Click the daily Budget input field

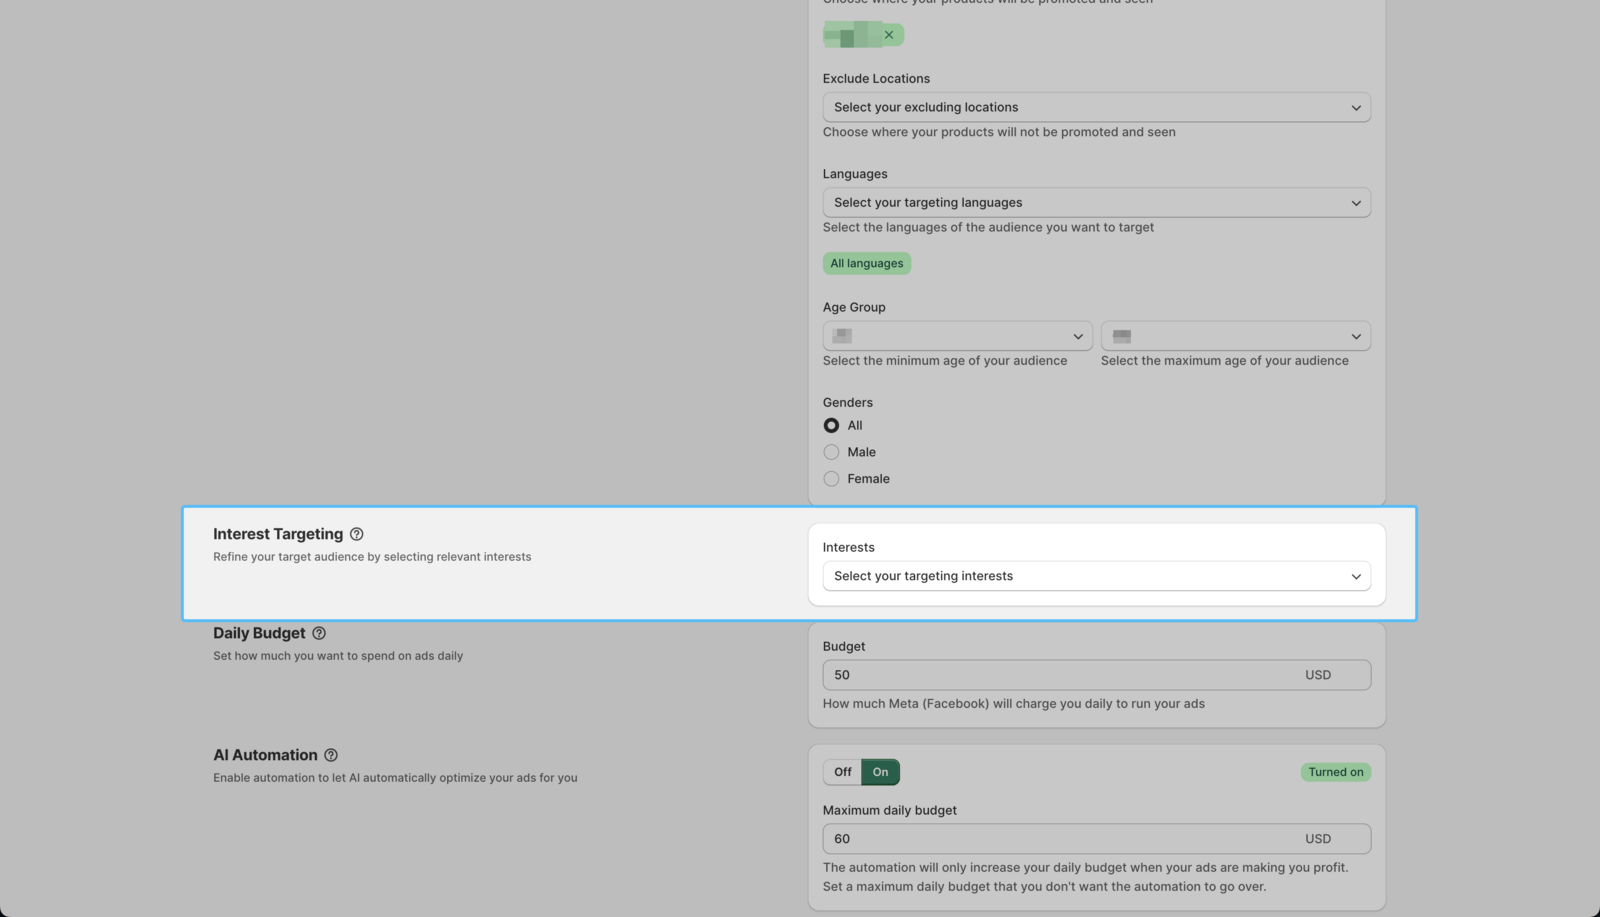point(1060,675)
